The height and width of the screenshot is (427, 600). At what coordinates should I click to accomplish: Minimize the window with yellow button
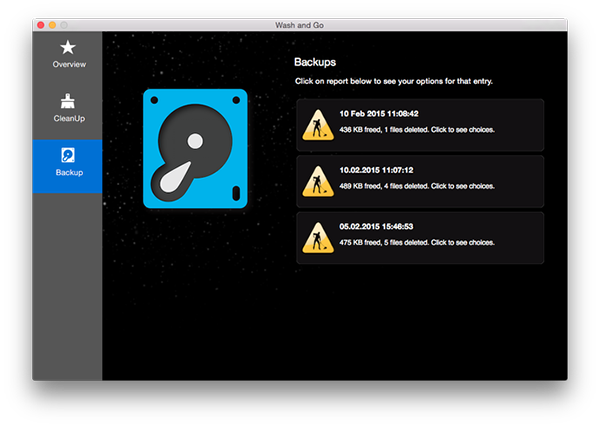(52, 25)
